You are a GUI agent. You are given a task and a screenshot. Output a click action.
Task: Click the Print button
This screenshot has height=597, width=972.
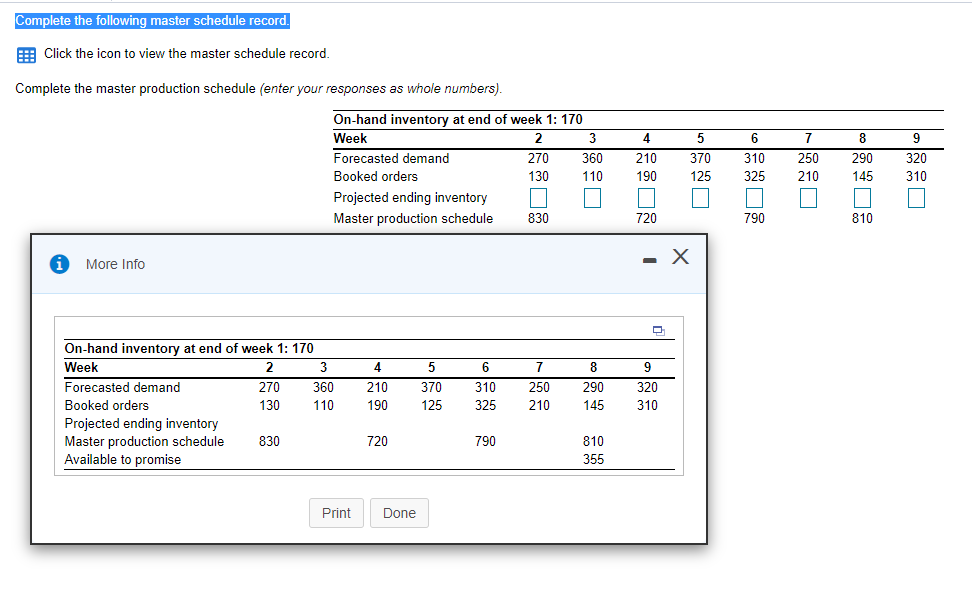336,513
